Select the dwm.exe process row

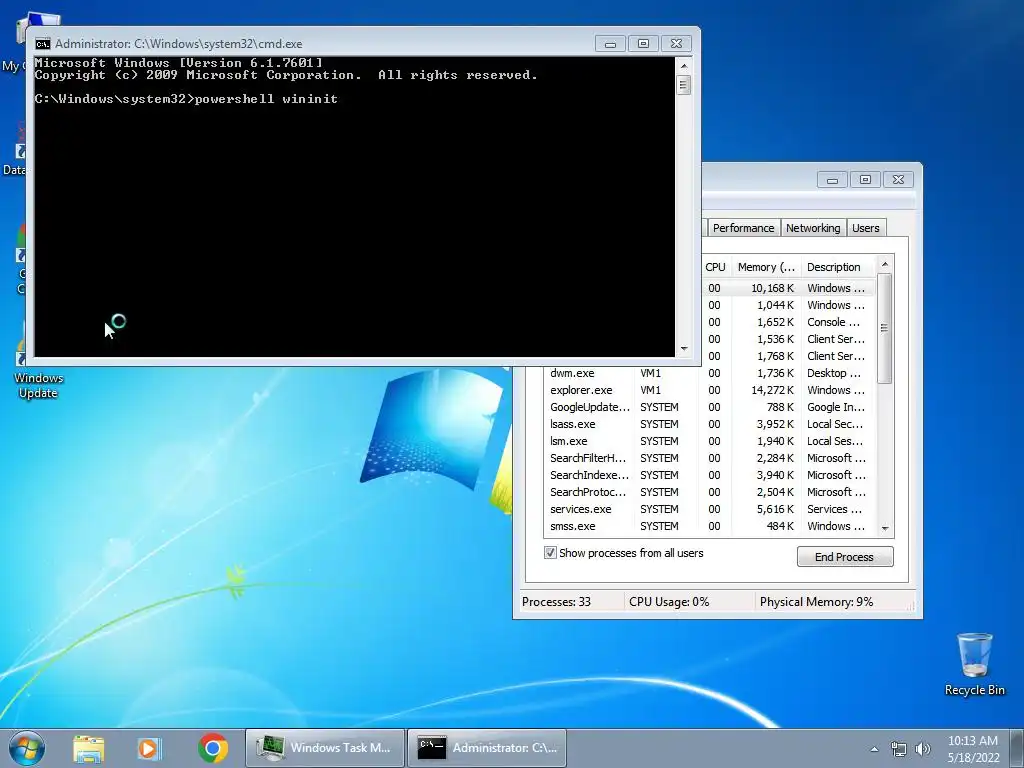click(x=709, y=373)
